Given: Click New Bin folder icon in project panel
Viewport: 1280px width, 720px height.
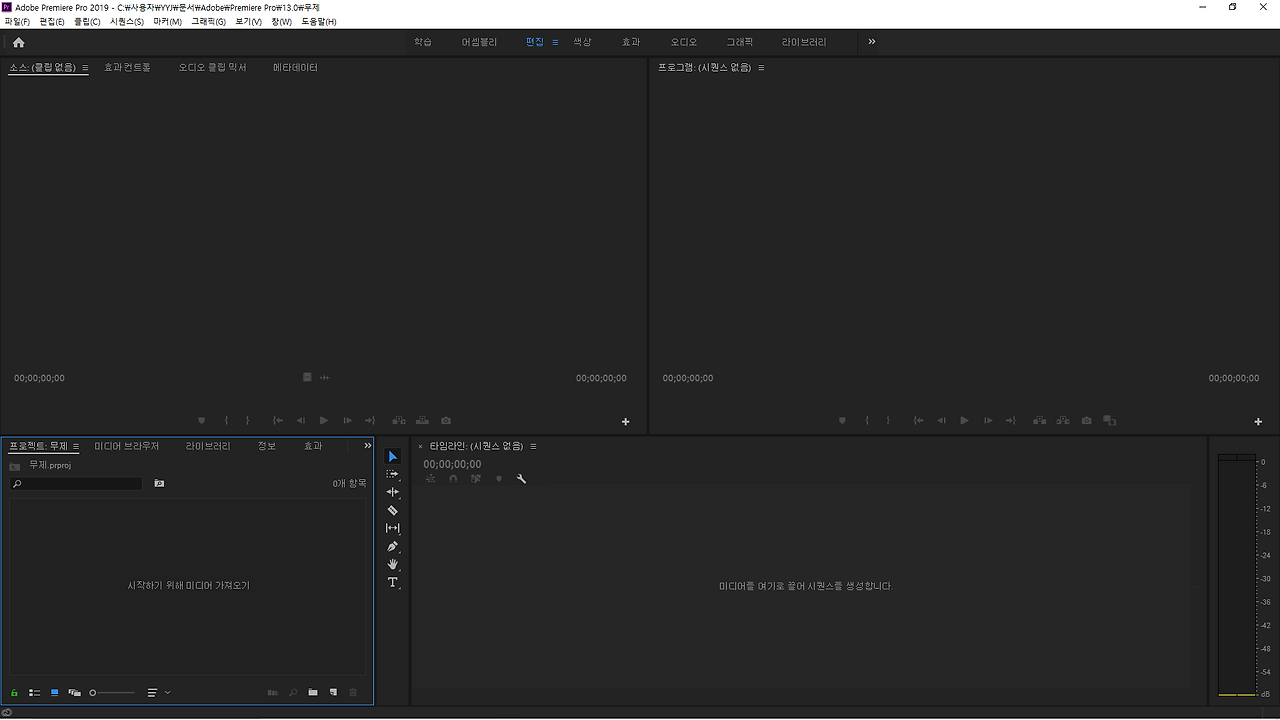Looking at the screenshot, I should tap(313, 692).
